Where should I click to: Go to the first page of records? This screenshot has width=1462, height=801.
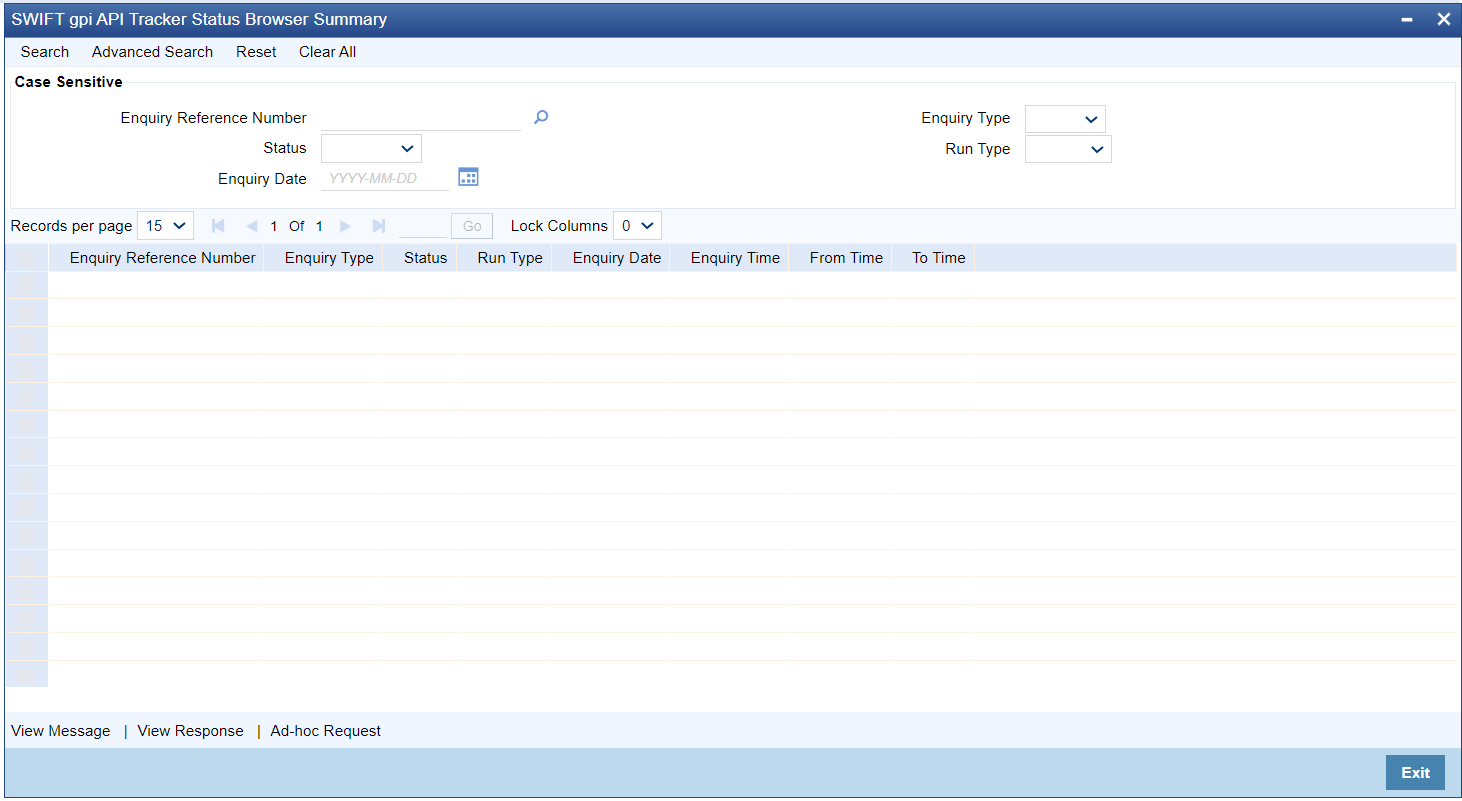(218, 226)
